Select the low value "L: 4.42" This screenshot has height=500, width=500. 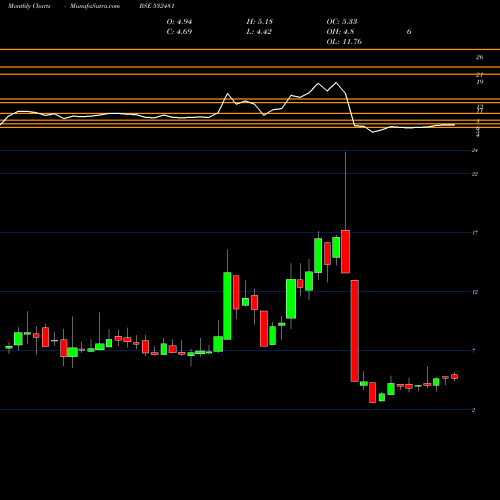tap(259, 32)
